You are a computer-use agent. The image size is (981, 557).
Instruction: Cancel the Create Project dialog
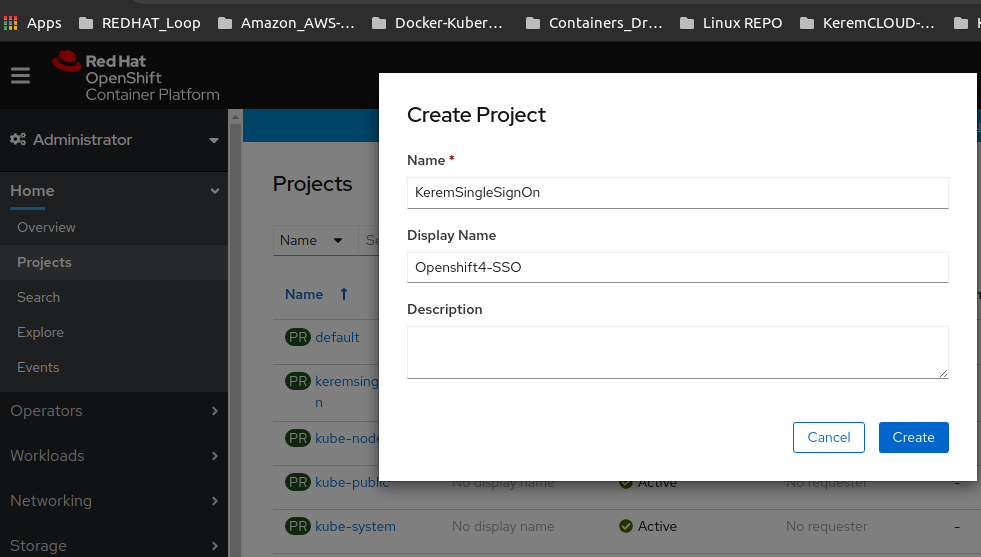(829, 437)
